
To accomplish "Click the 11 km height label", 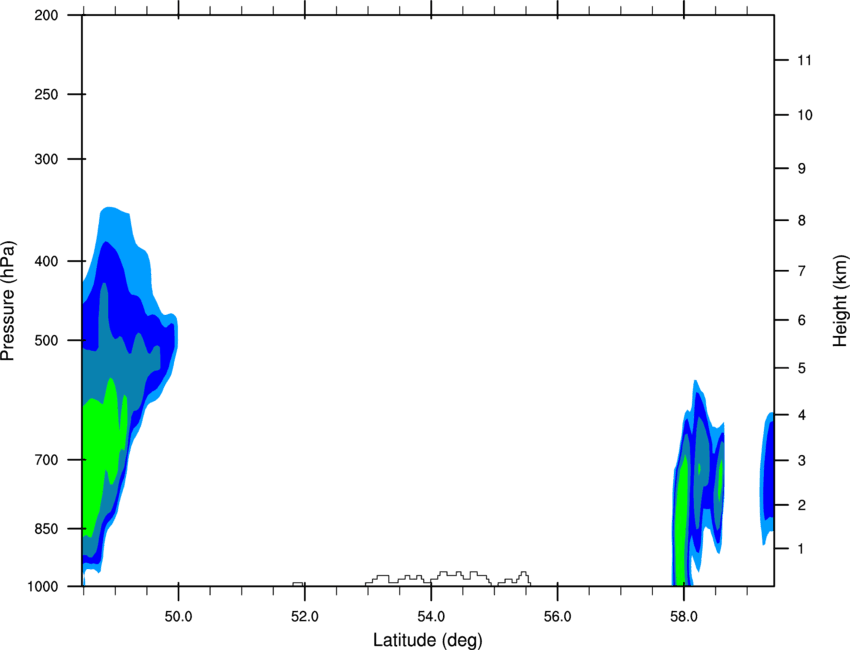I will point(804,60).
